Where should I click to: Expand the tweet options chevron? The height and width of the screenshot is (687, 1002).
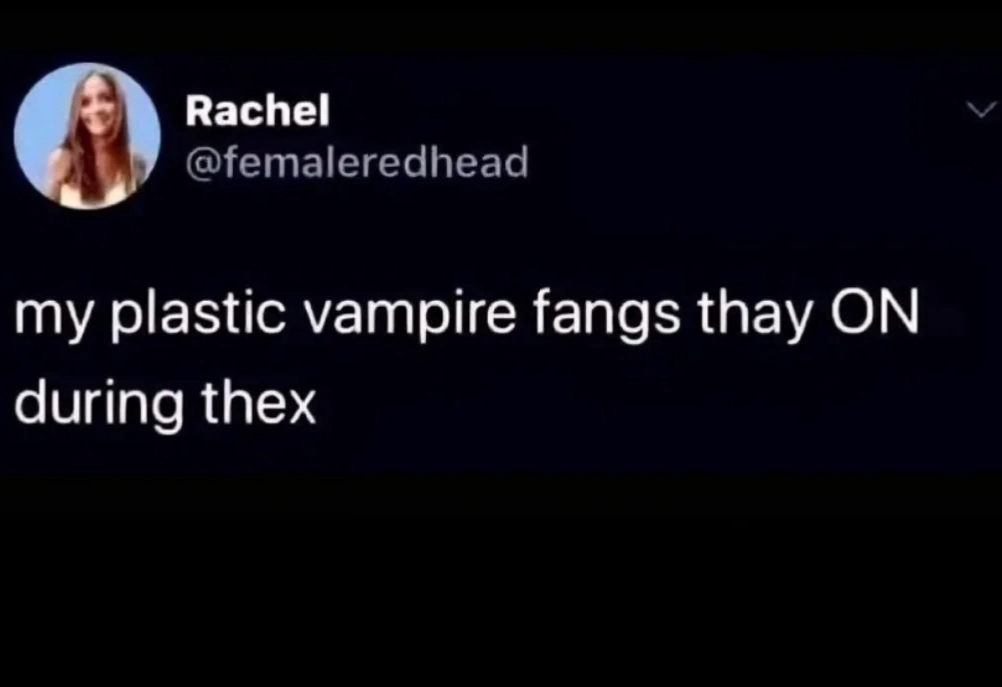tap(982, 110)
